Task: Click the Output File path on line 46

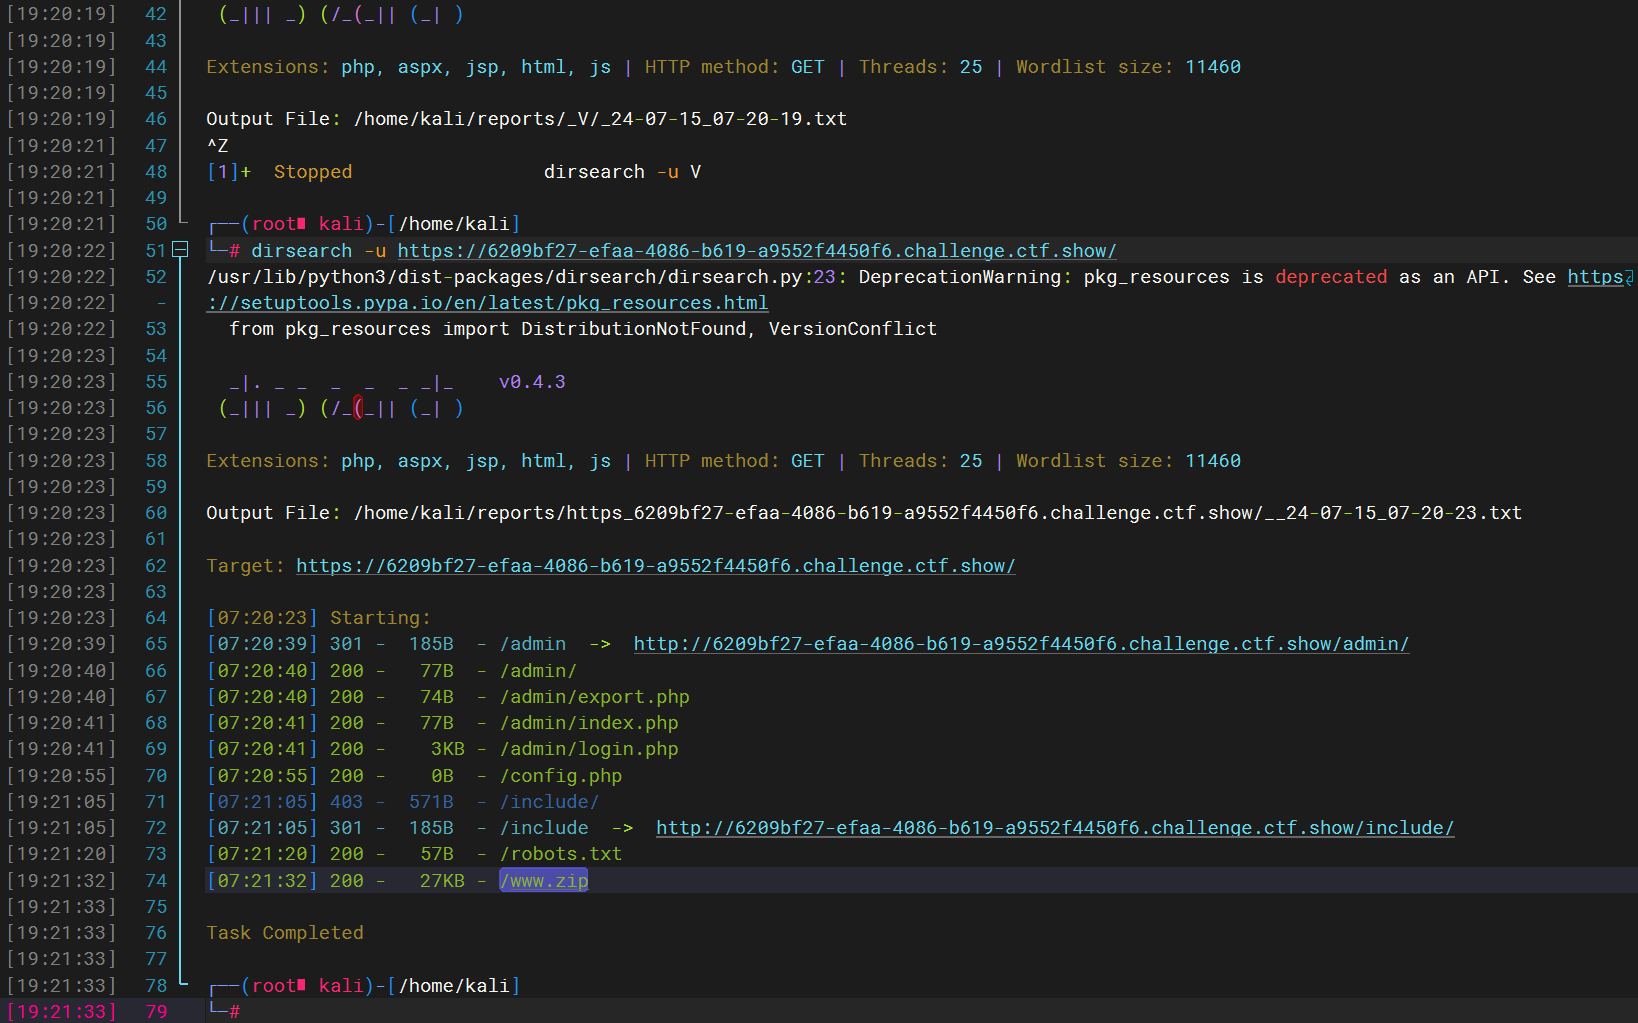Action: click(600, 119)
